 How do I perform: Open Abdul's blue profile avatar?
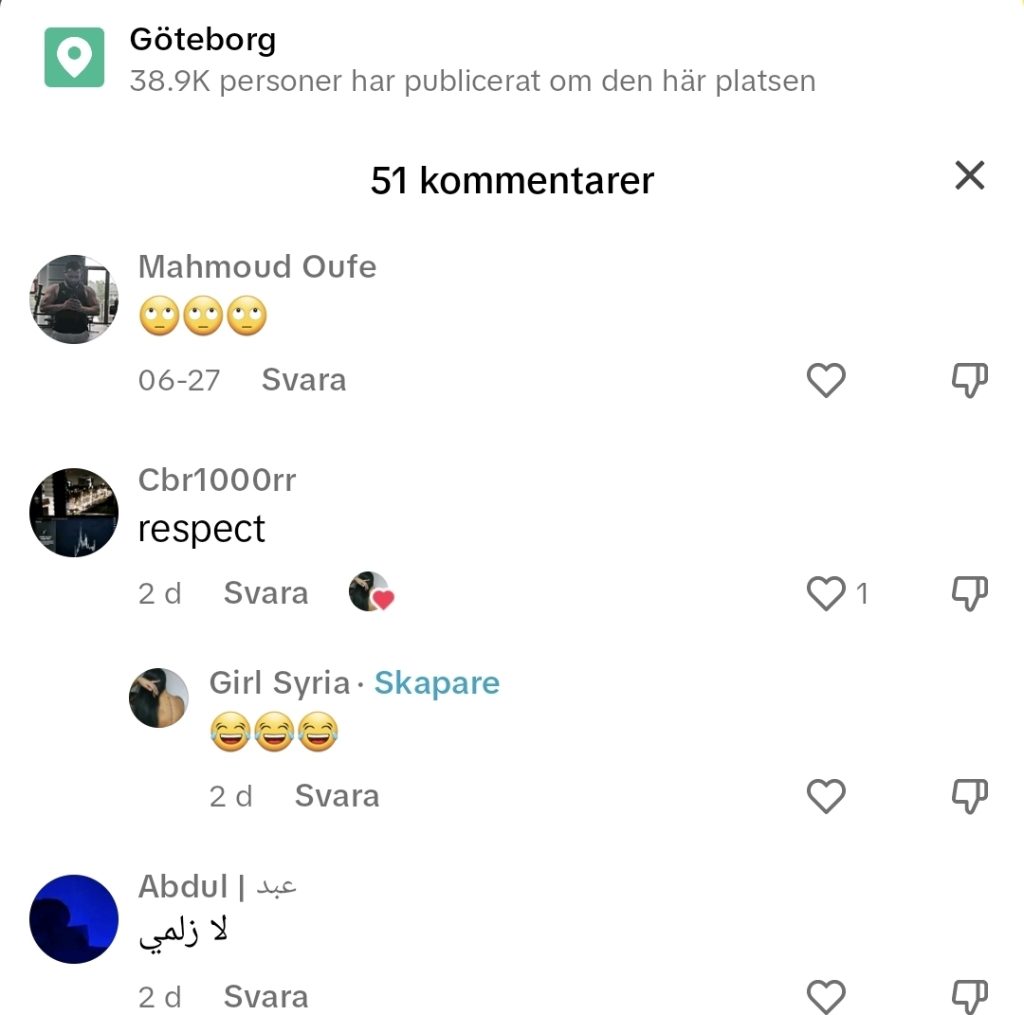(74, 919)
